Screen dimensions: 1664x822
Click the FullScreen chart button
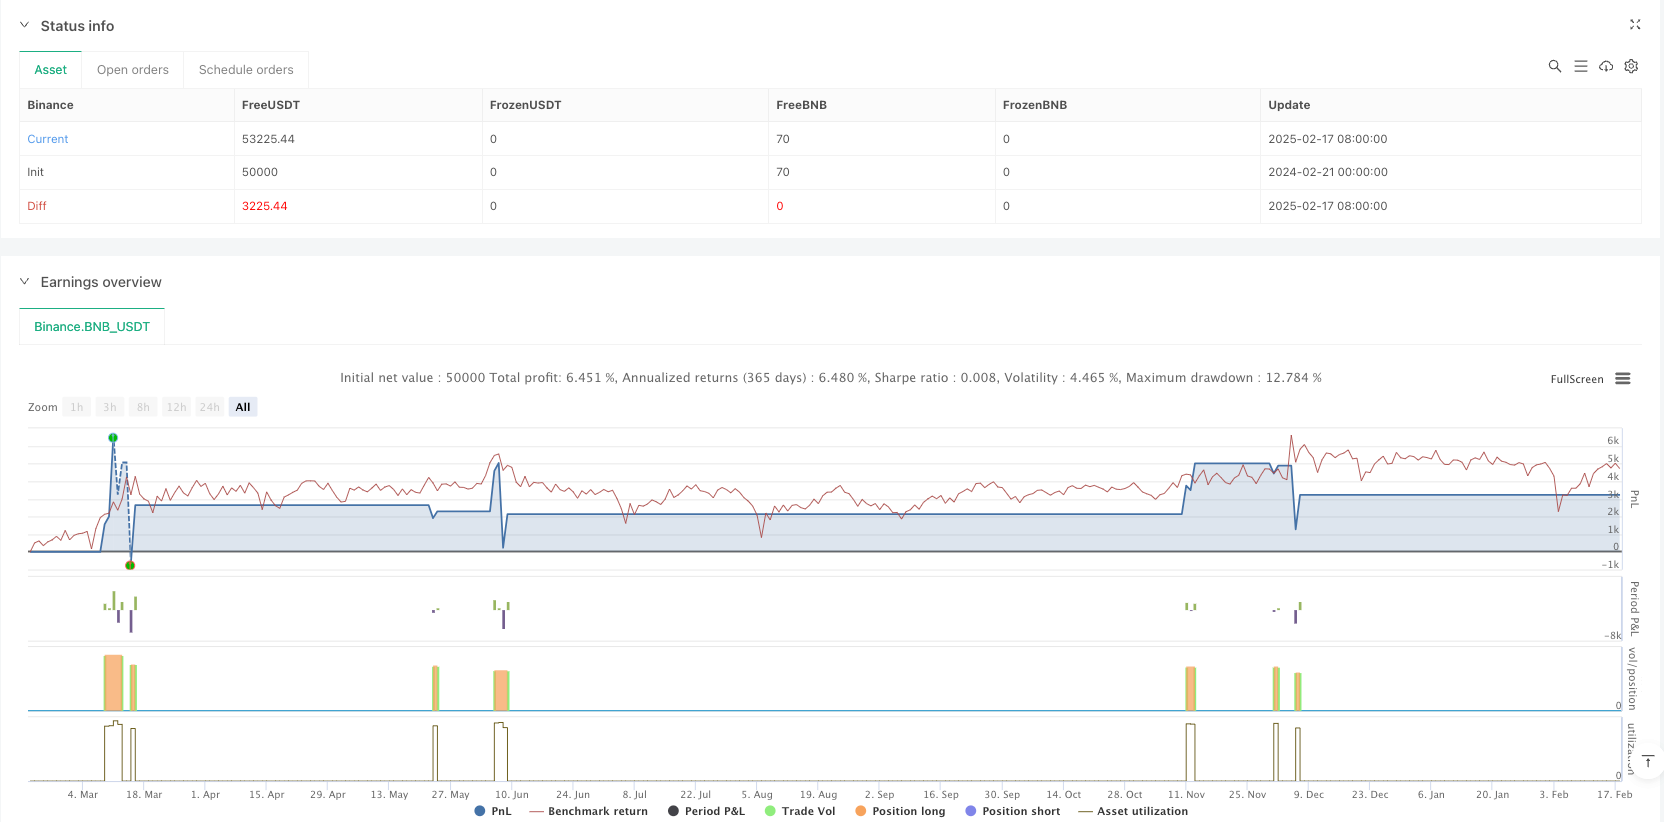[1576, 379]
